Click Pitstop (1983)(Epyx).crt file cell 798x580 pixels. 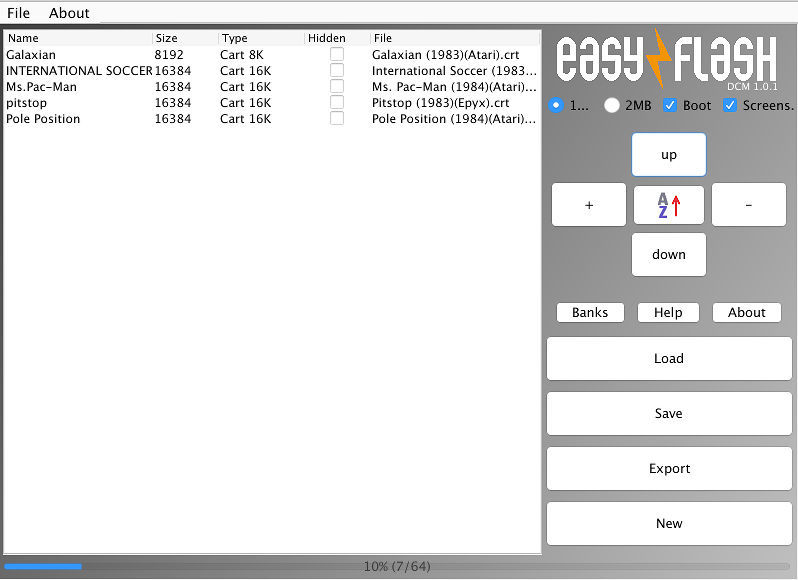coord(440,103)
